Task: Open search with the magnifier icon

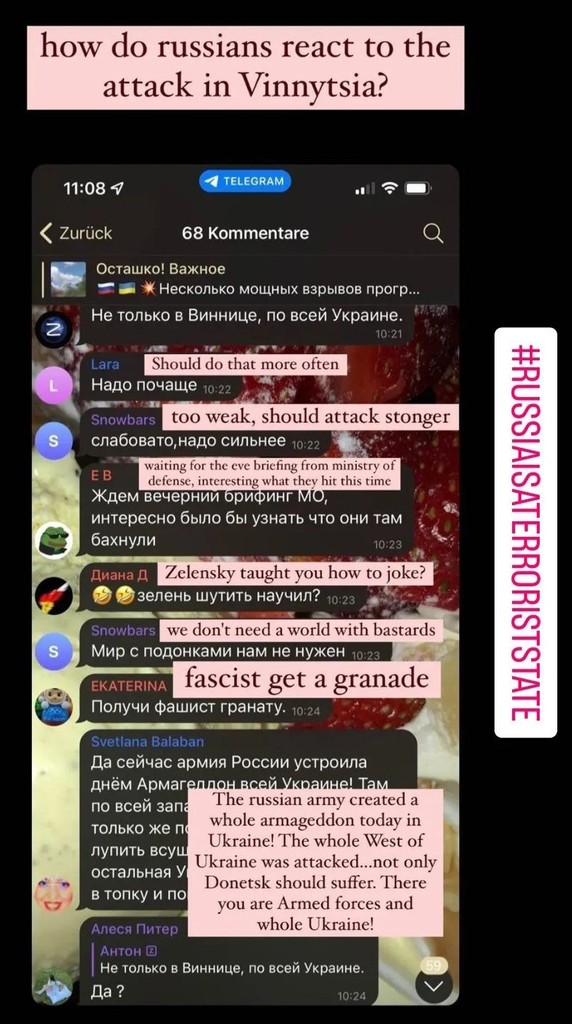Action: coord(433,233)
